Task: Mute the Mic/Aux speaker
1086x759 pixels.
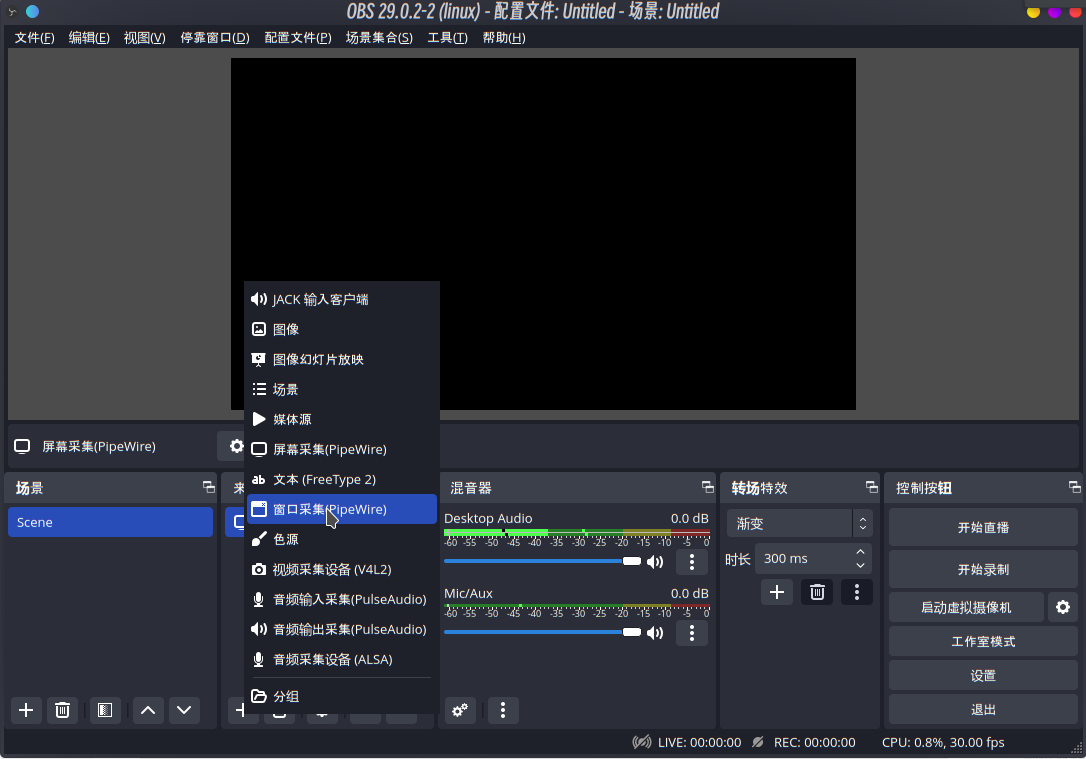Action: tap(655, 633)
